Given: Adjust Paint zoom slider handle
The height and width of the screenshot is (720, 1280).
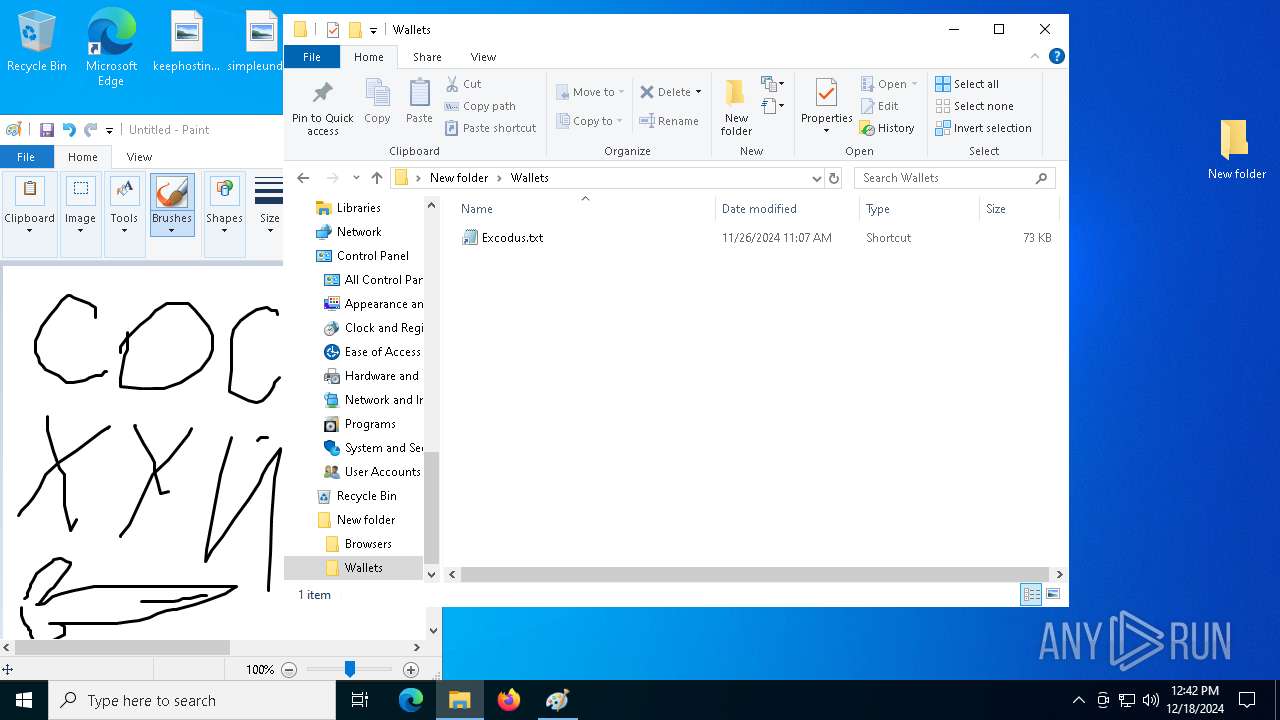Looking at the screenshot, I should coord(349,669).
